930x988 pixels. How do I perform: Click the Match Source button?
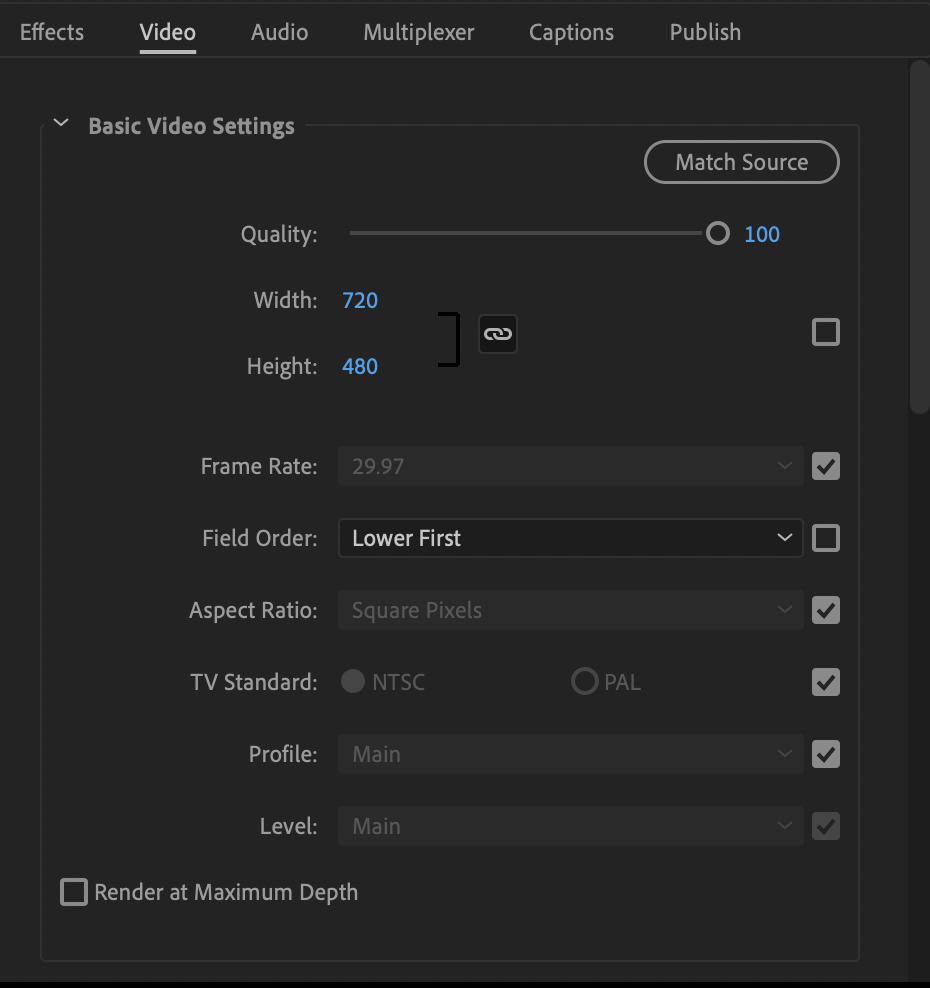(x=741, y=161)
